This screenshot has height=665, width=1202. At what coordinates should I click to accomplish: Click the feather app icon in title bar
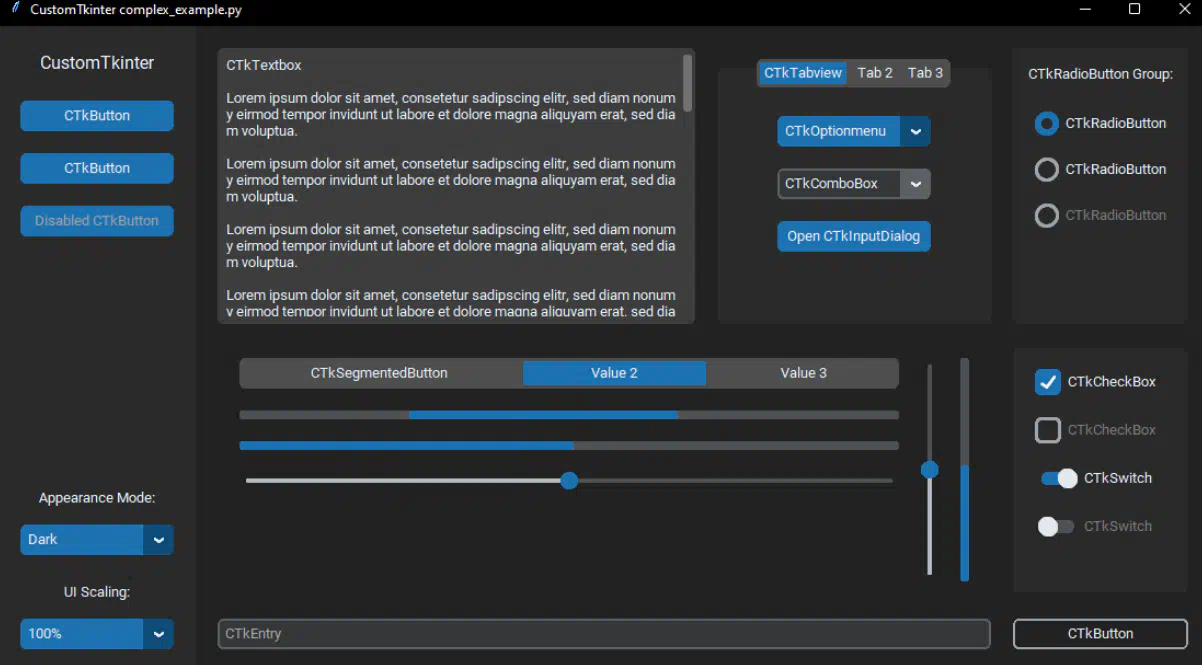(x=14, y=10)
